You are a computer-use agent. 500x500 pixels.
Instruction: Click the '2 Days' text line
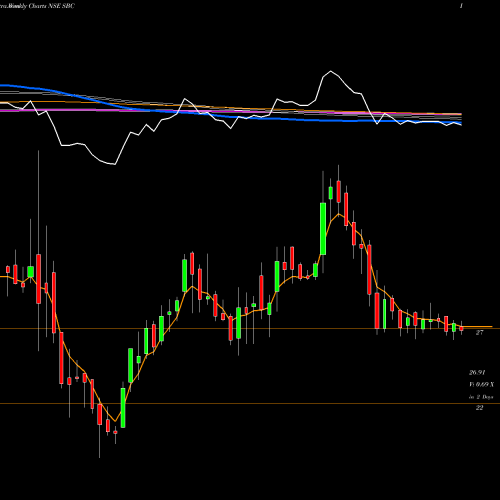481,397
